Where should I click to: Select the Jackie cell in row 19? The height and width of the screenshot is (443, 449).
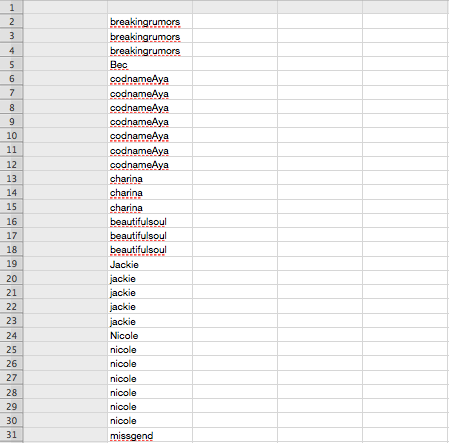pyautogui.click(x=150, y=264)
